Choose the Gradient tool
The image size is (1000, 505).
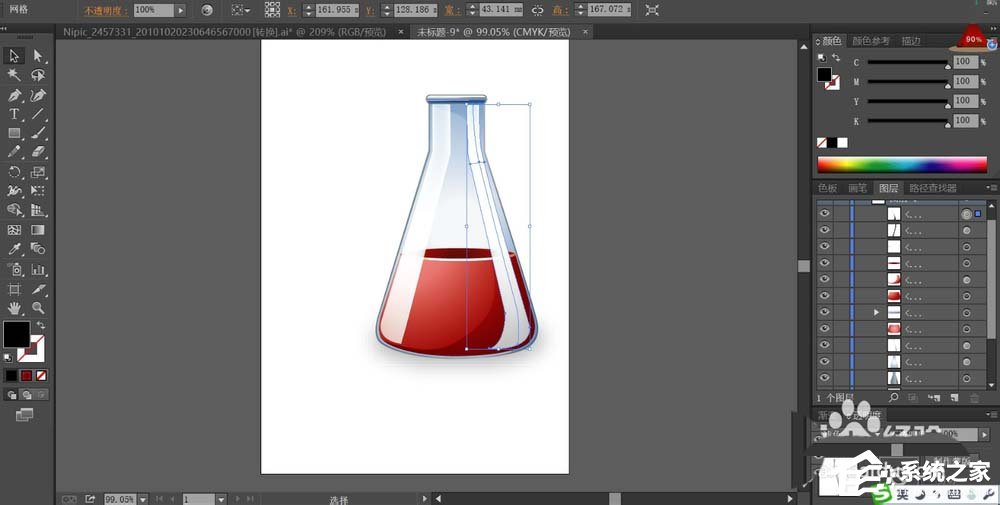(x=38, y=230)
